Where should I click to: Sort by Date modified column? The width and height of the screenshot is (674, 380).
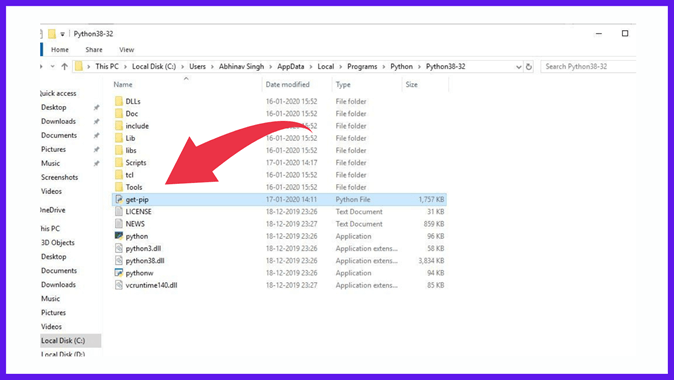tap(288, 85)
